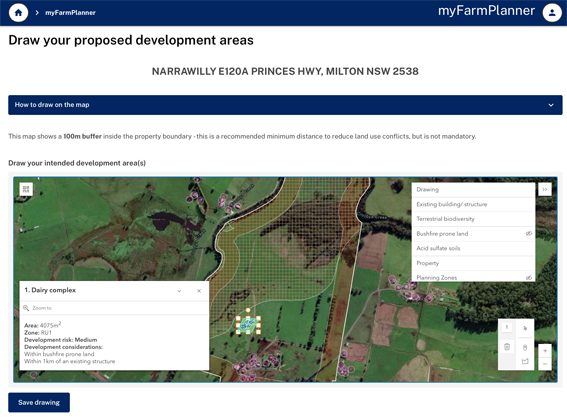This screenshot has height=419, width=567.
Task: Click Zoom to in Dairy popup
Action: click(42, 308)
